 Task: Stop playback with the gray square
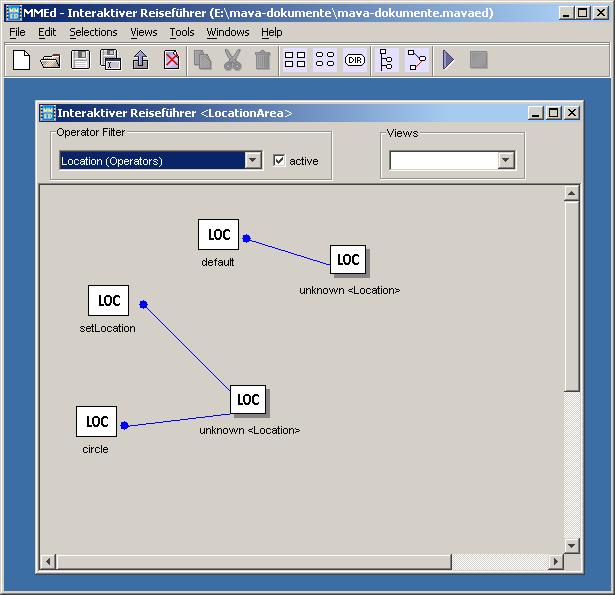click(479, 60)
